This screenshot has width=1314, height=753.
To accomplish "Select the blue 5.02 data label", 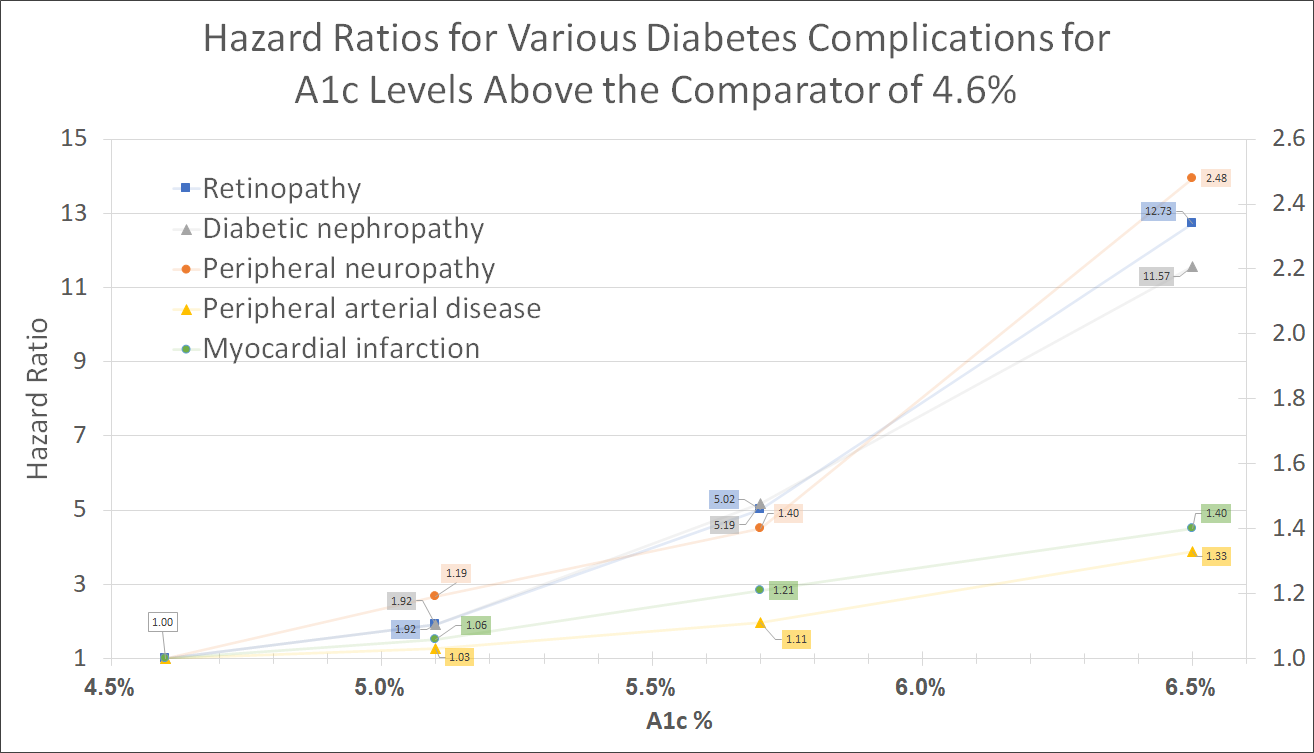I will [723, 499].
